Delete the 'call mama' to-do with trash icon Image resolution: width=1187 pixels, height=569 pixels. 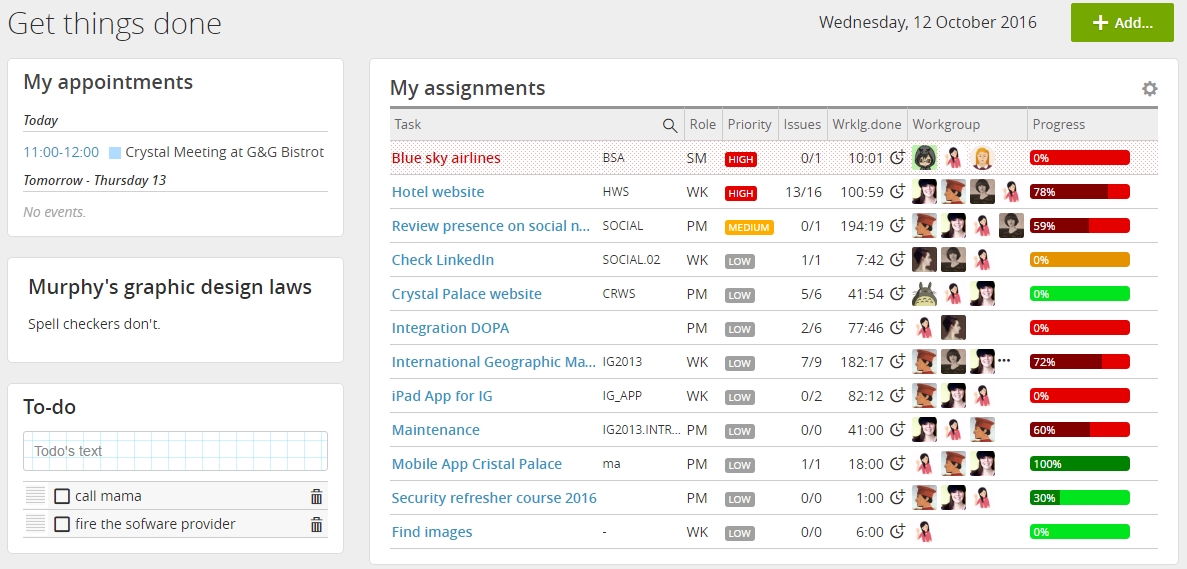(x=316, y=497)
